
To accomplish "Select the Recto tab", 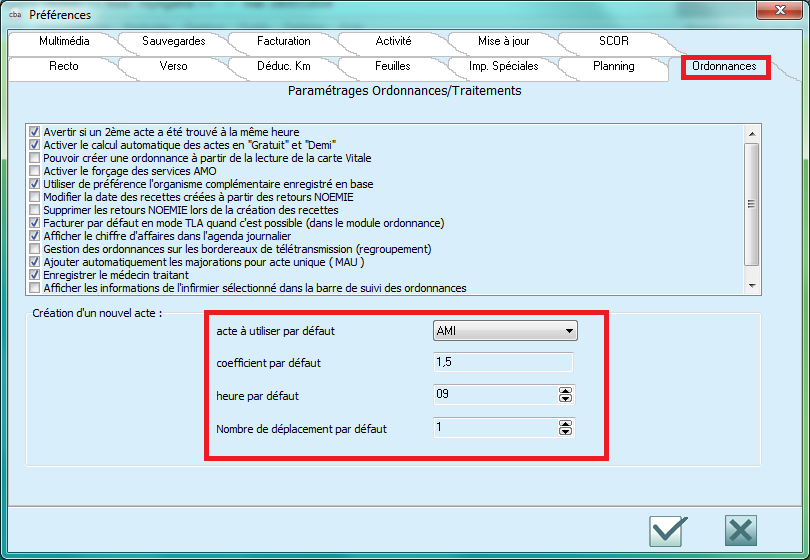I will pos(64,67).
